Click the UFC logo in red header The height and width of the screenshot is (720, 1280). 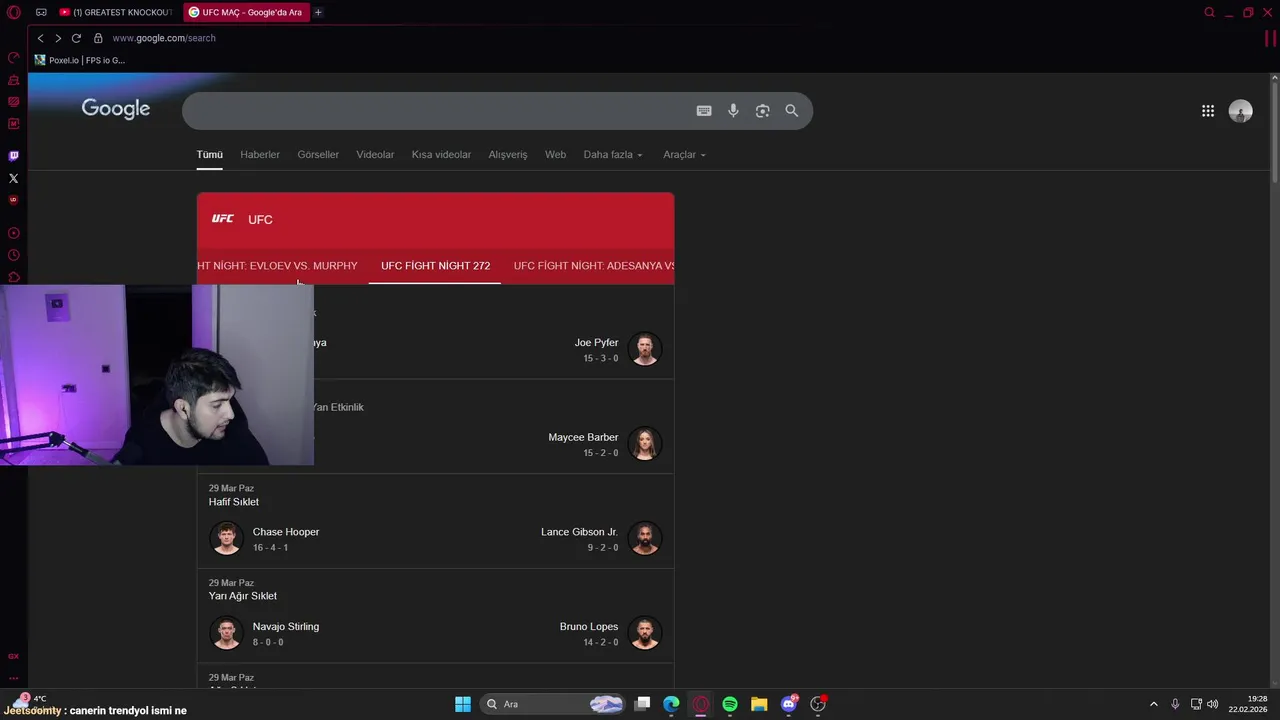tap(223, 219)
